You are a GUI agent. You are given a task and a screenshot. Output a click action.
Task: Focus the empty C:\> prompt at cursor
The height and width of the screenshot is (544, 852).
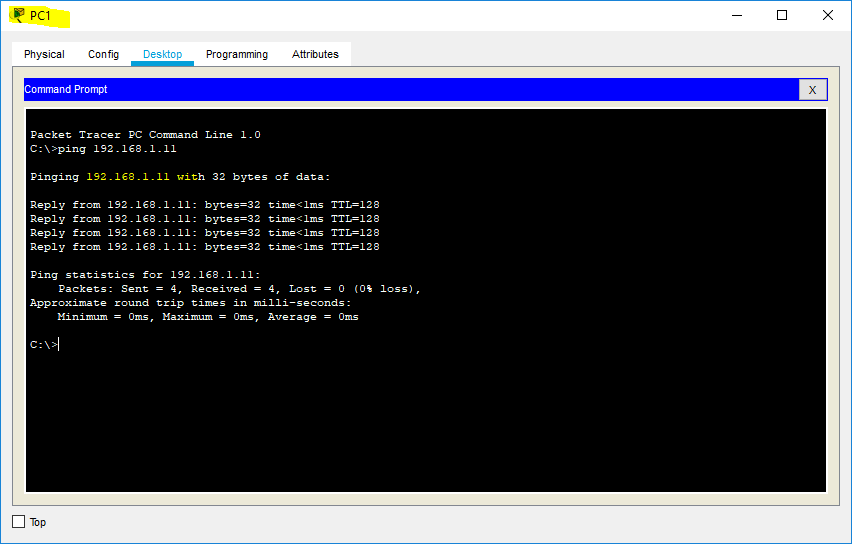click(59, 345)
